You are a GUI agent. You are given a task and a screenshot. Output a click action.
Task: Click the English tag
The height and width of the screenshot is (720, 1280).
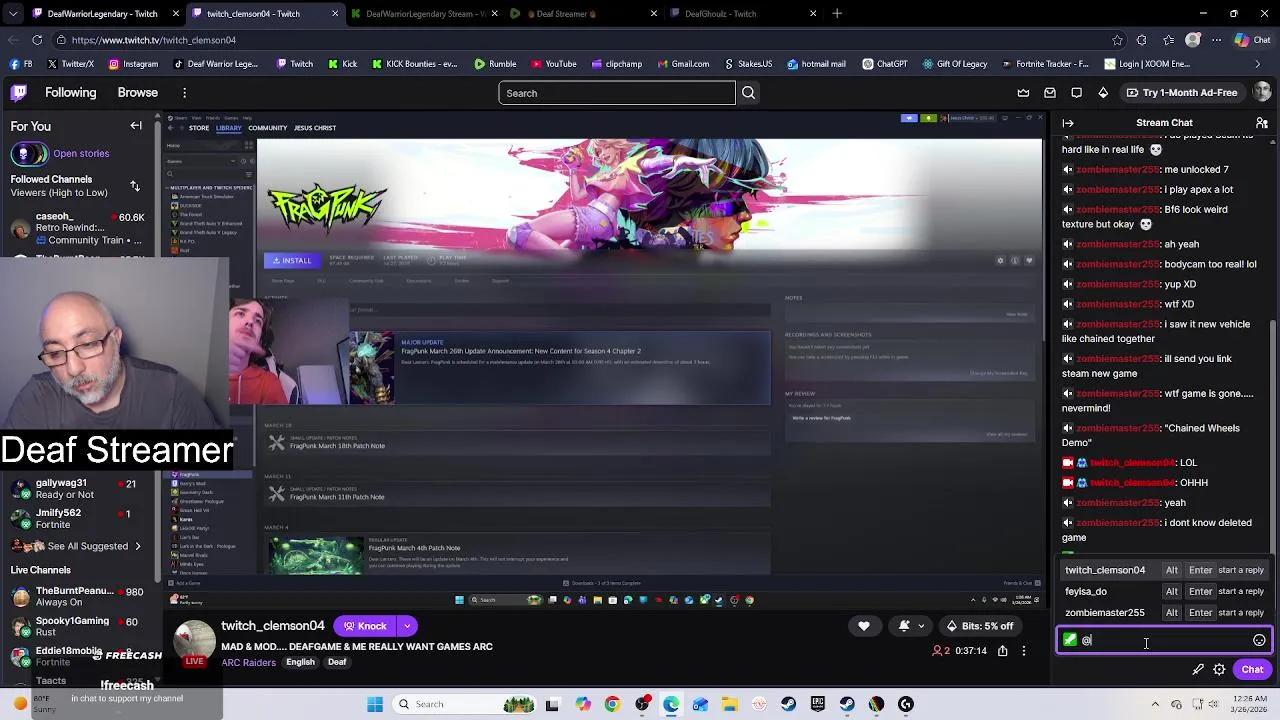(x=300, y=662)
